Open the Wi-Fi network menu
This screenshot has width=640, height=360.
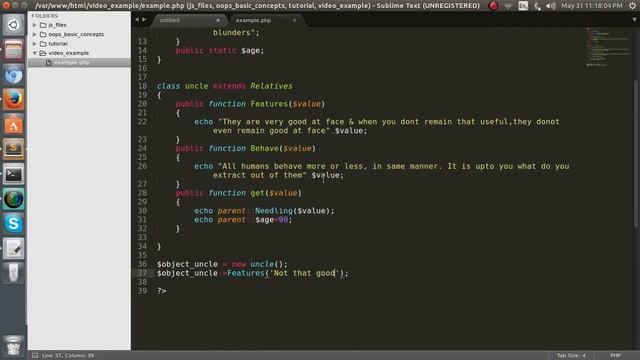click(x=508, y=6)
